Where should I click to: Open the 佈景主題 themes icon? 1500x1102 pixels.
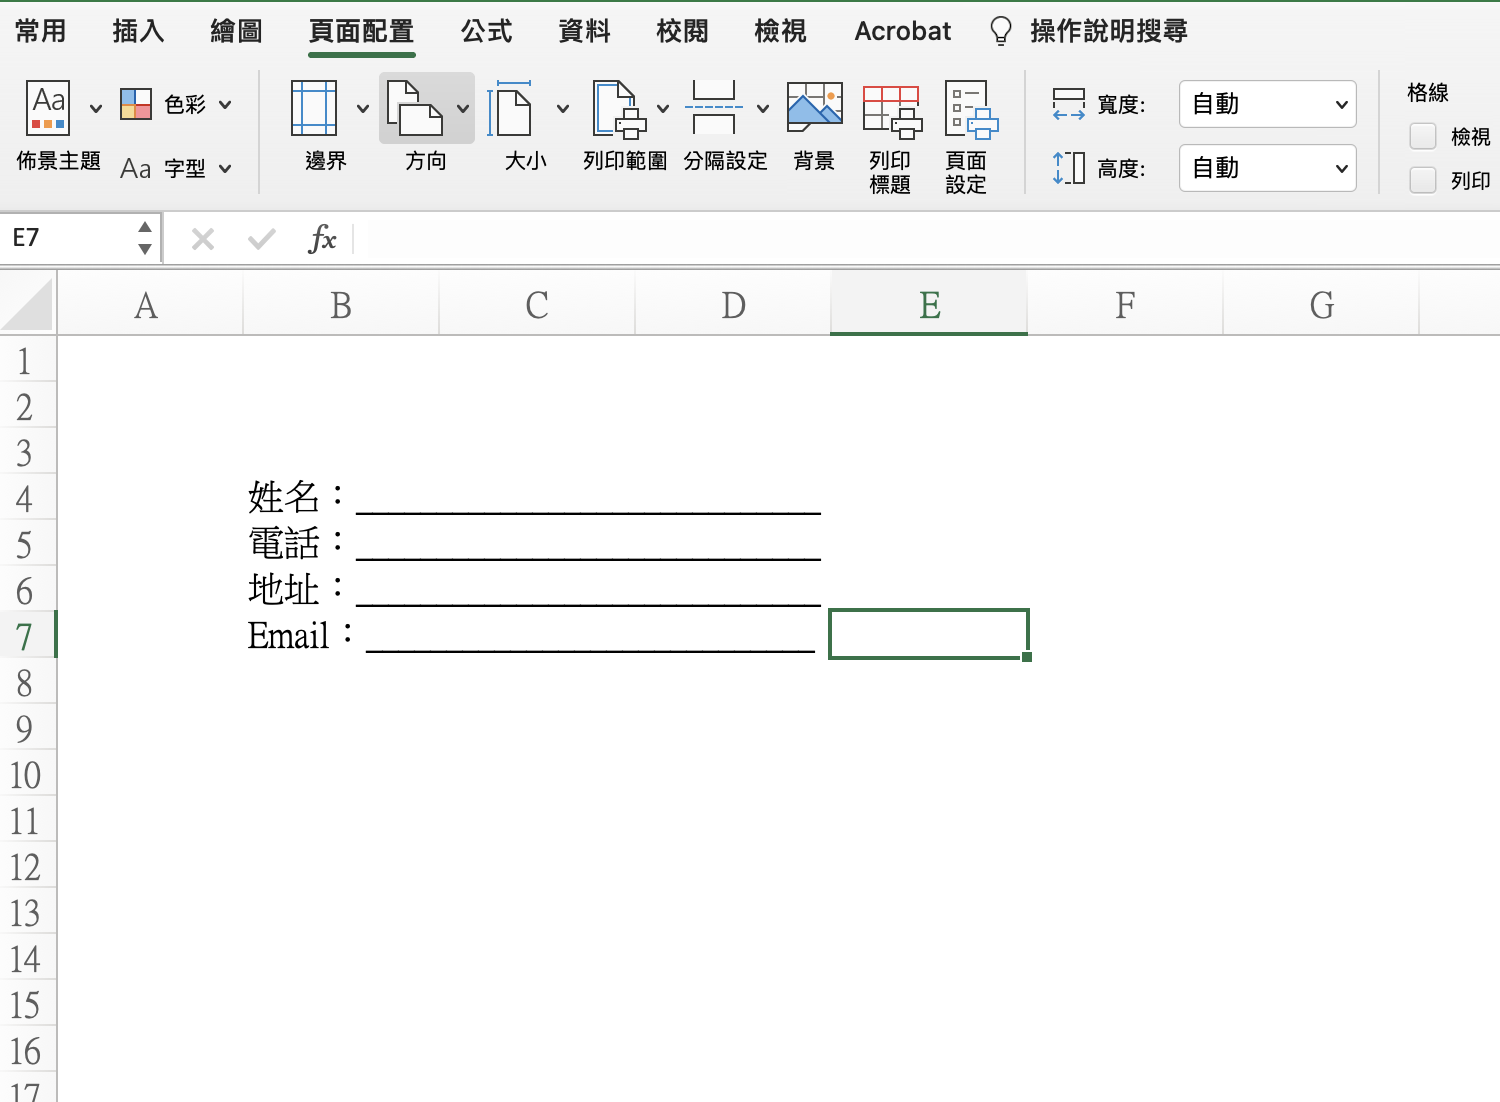pos(49,108)
